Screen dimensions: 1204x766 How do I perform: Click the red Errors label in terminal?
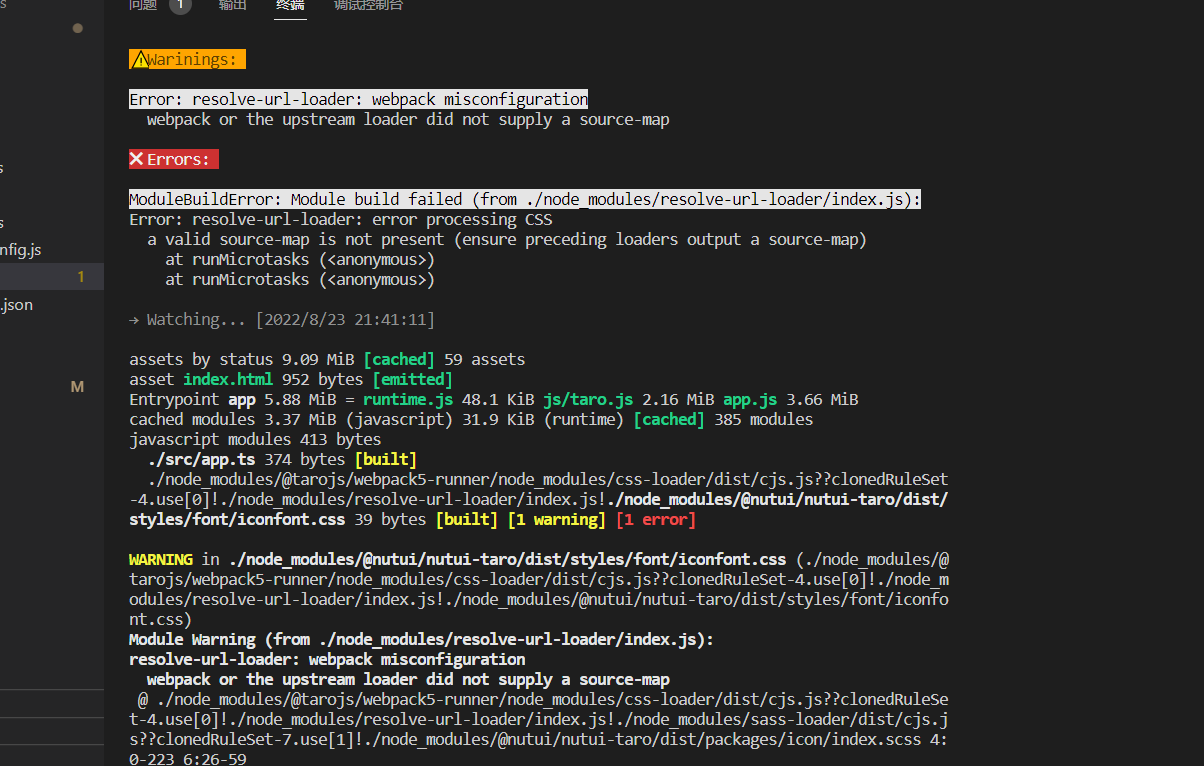[x=173, y=159]
